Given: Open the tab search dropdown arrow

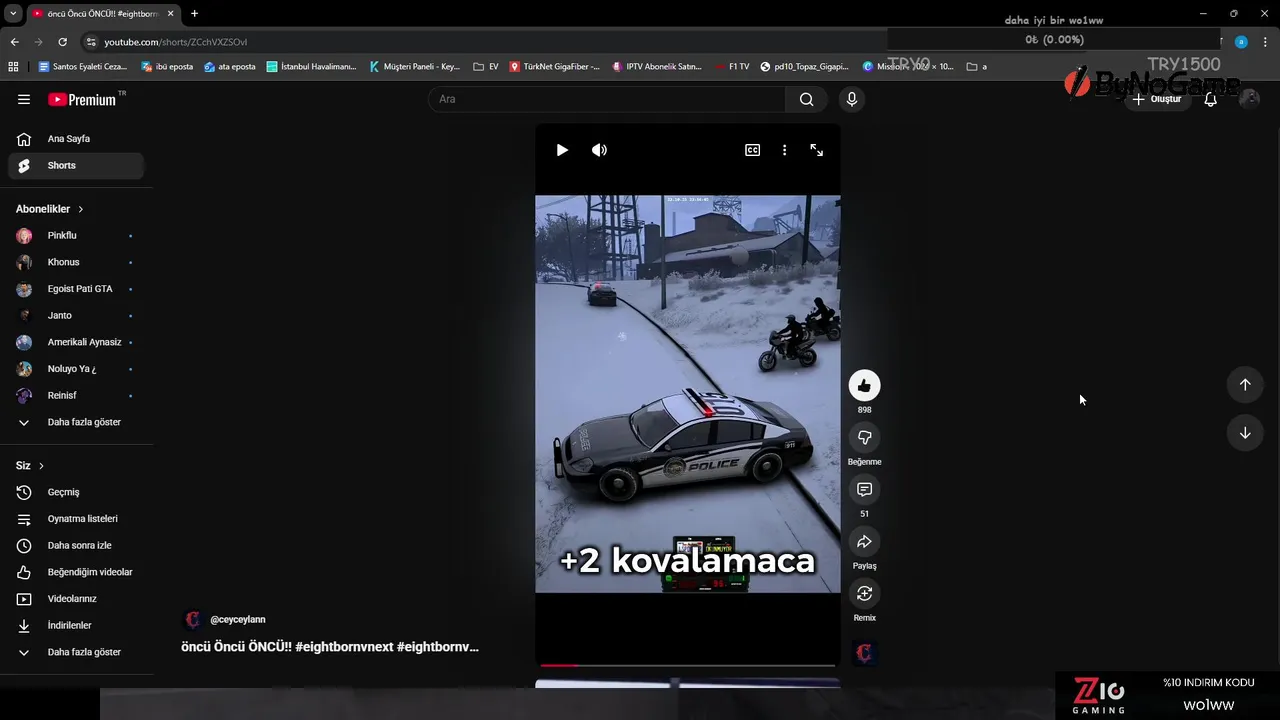Looking at the screenshot, I should click(x=13, y=14).
